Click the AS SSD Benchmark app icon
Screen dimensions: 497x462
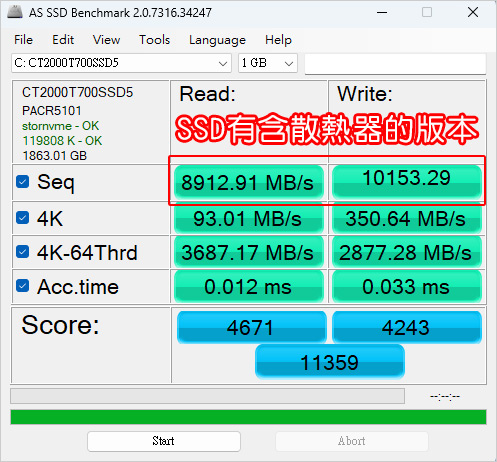(15, 12)
